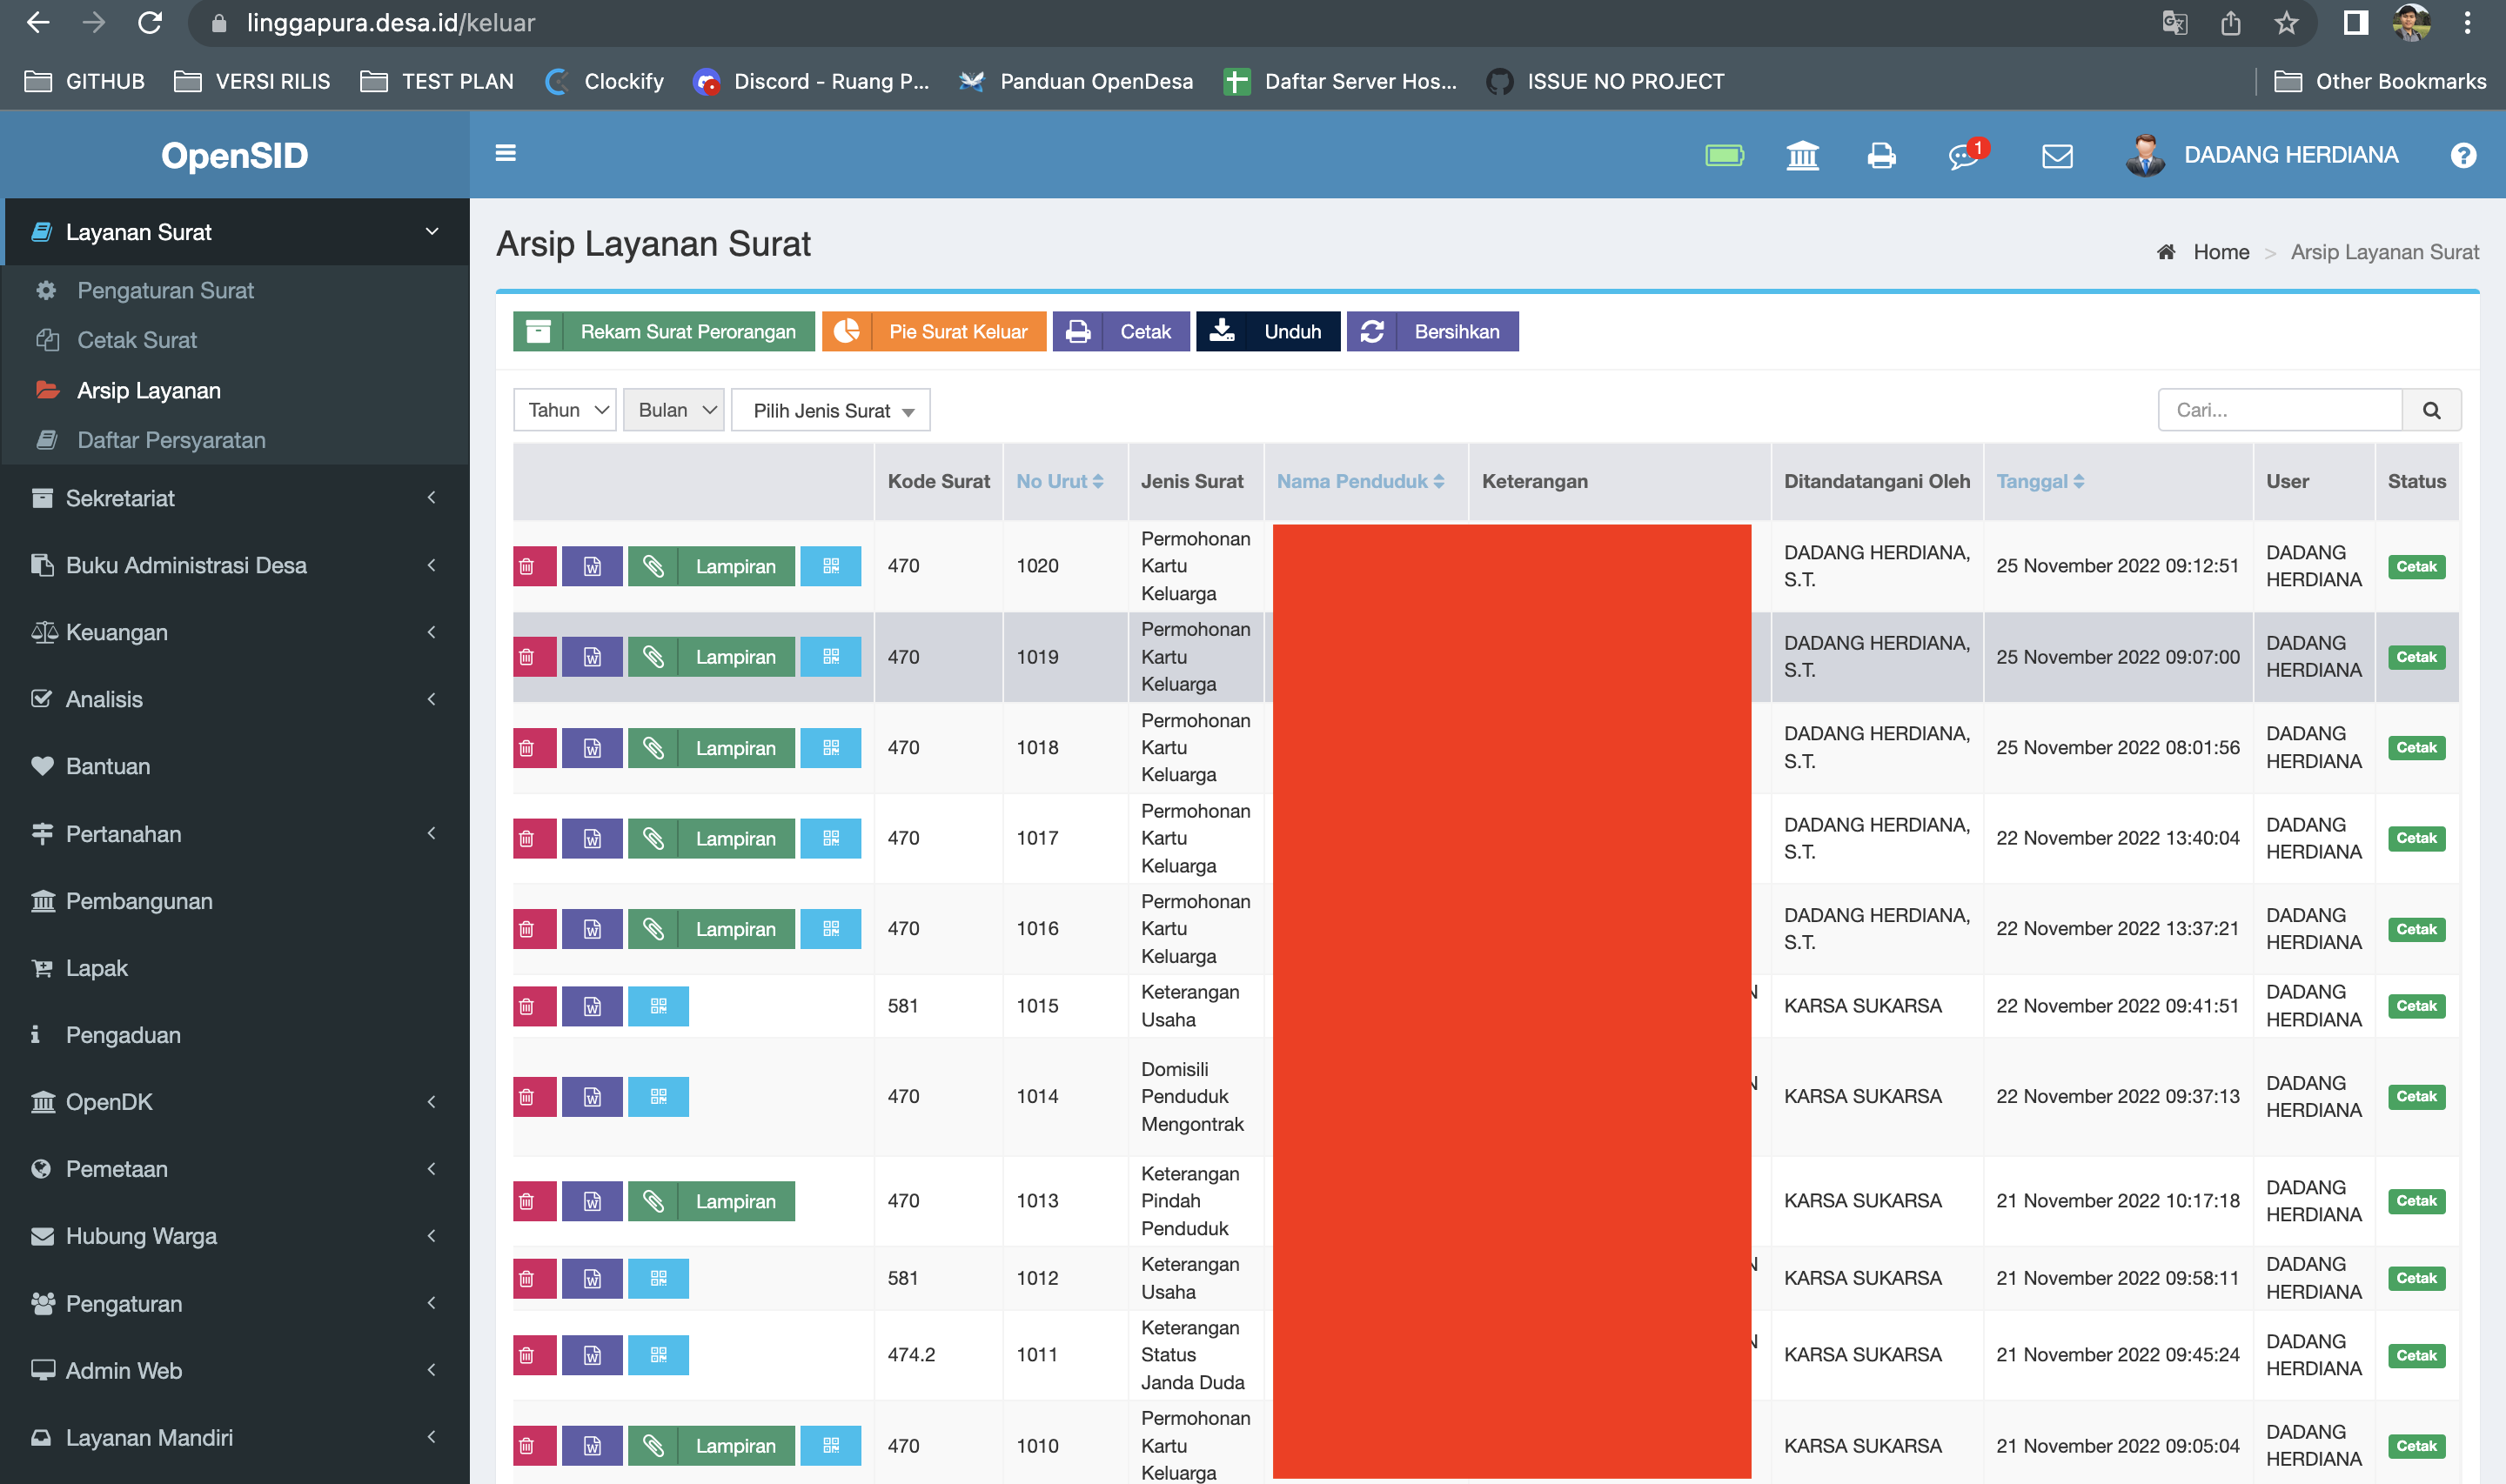The image size is (2506, 1484).
Task: Open the chat notifications icon showing badge 1
Action: 1963,157
